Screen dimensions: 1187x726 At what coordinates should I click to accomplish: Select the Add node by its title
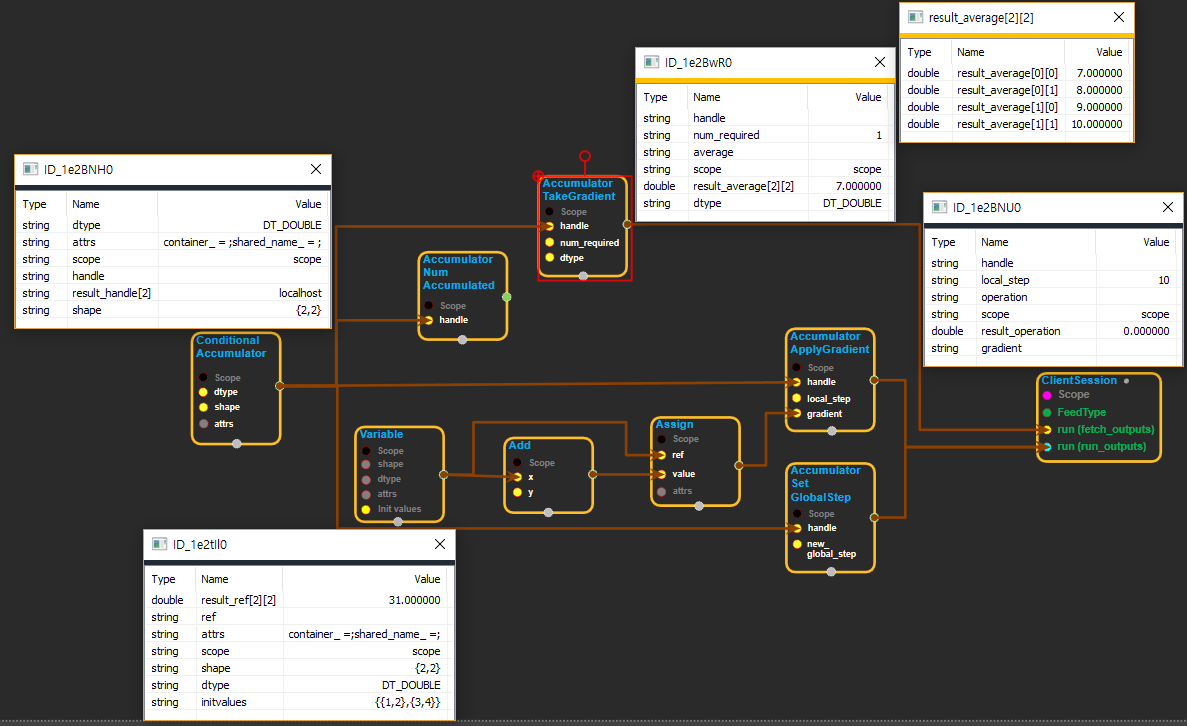[x=520, y=445]
